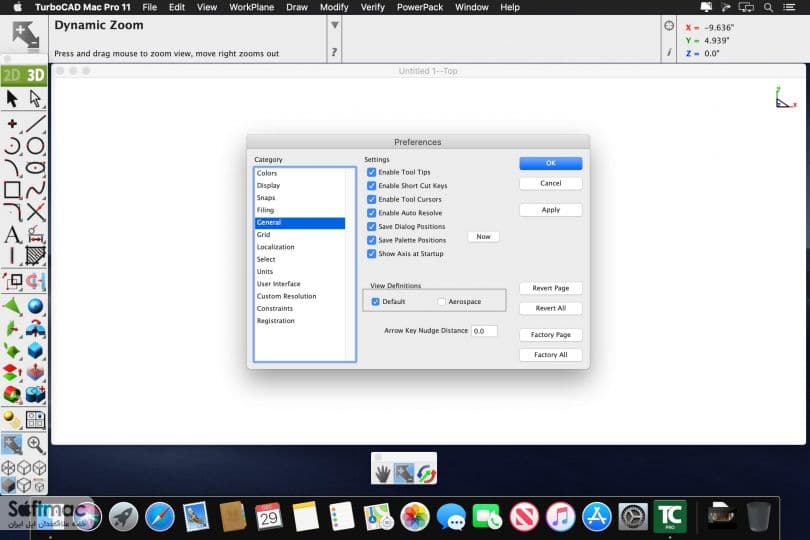Click the Now button
The width and height of the screenshot is (810, 540).
[x=484, y=237]
